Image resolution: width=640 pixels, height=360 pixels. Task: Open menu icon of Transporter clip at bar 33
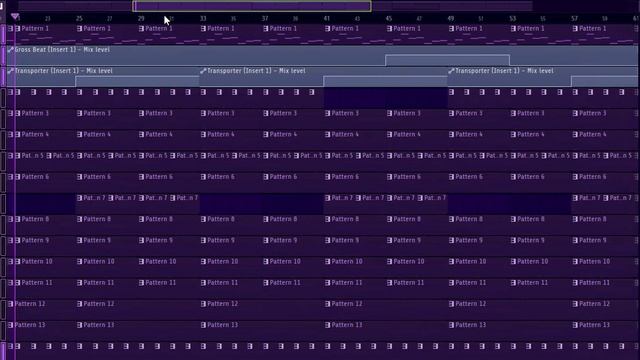(x=203, y=71)
